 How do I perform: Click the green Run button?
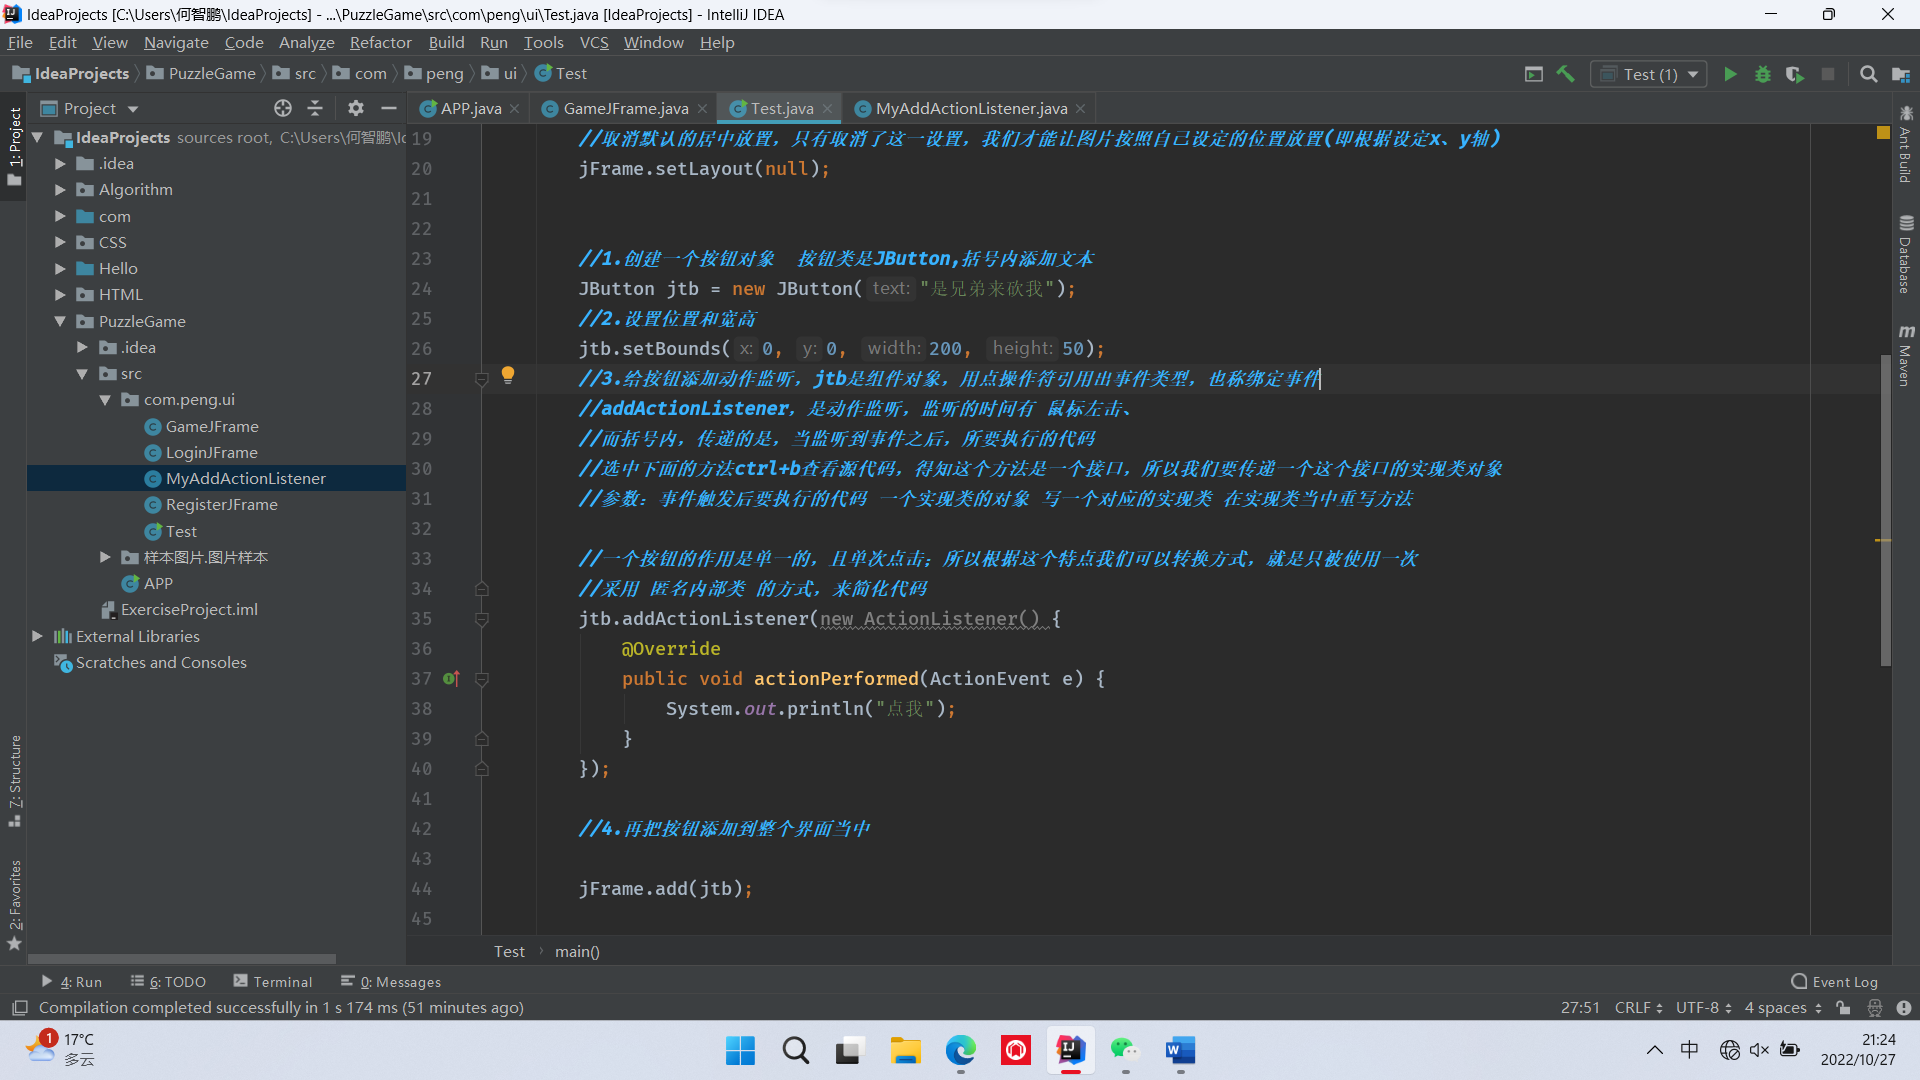point(1730,74)
